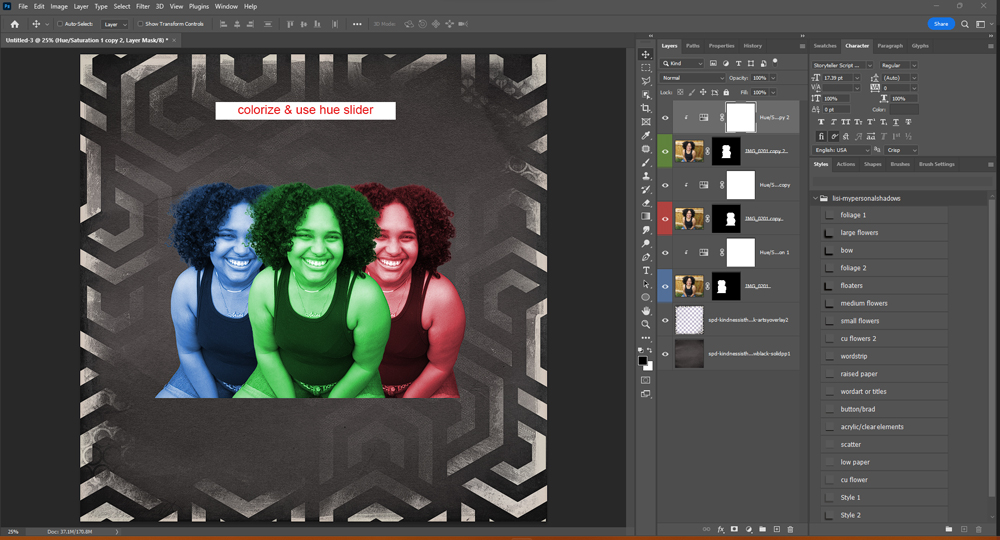The image size is (1000, 540).
Task: Toggle the Auto-Select checkbox
Action: click(x=60, y=24)
